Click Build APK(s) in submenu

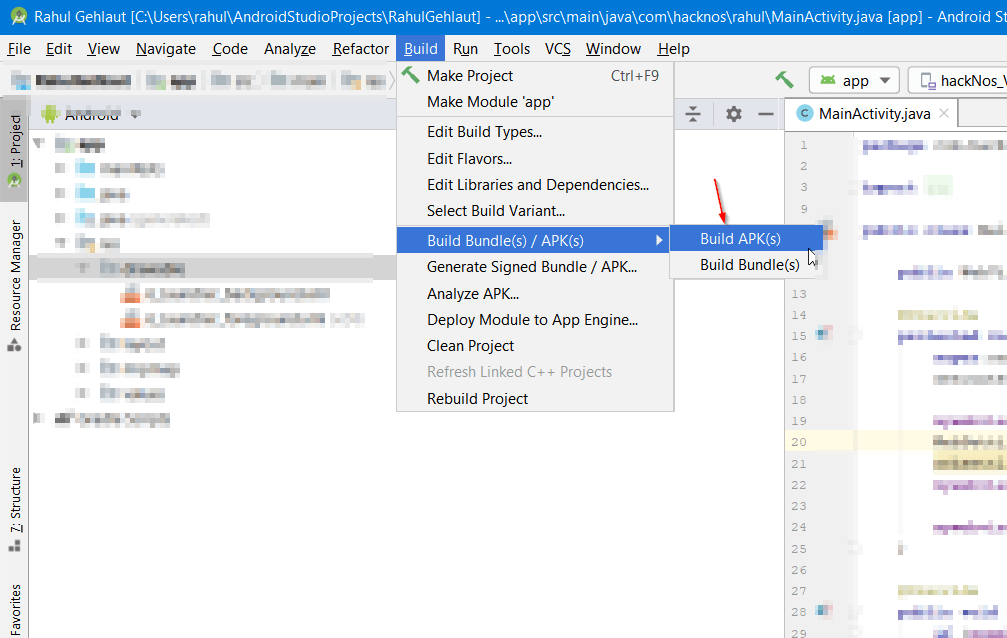point(746,239)
